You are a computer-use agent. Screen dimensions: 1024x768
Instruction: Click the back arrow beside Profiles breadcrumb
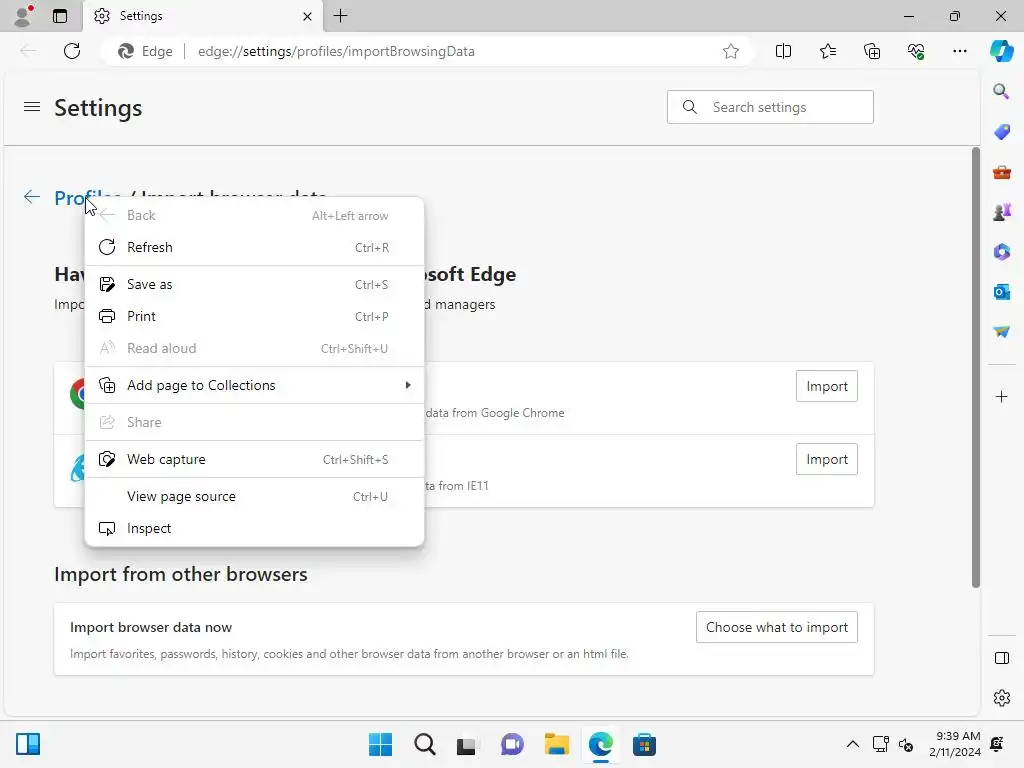[31, 197]
